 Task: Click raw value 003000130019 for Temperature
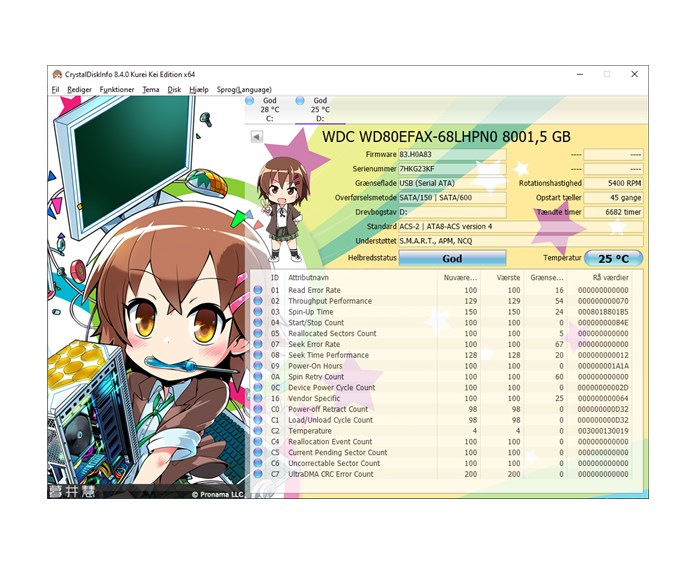point(603,431)
